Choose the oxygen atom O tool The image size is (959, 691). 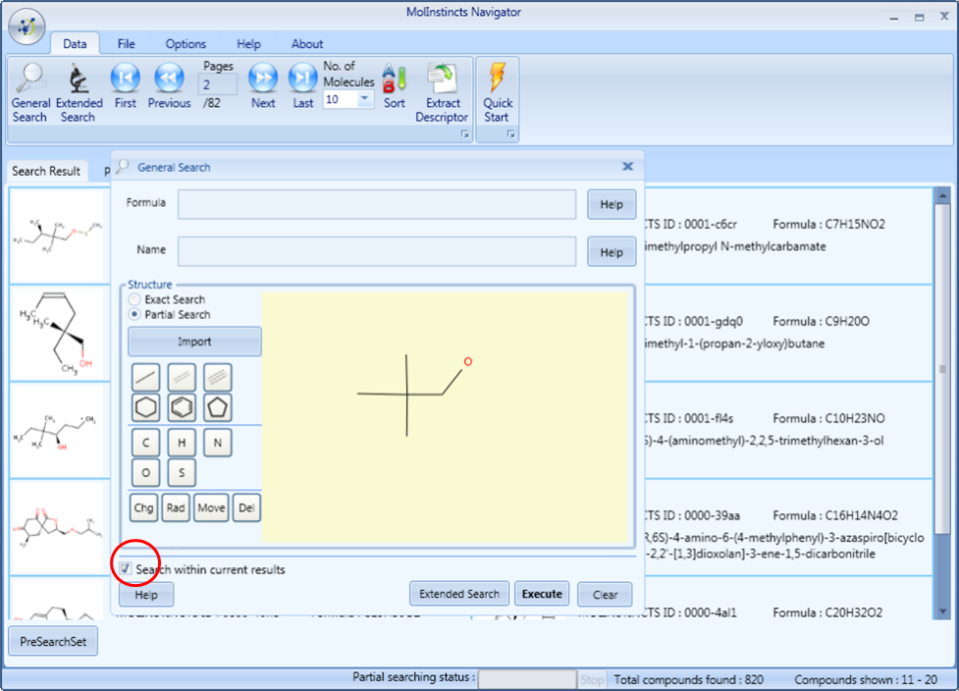[146, 473]
